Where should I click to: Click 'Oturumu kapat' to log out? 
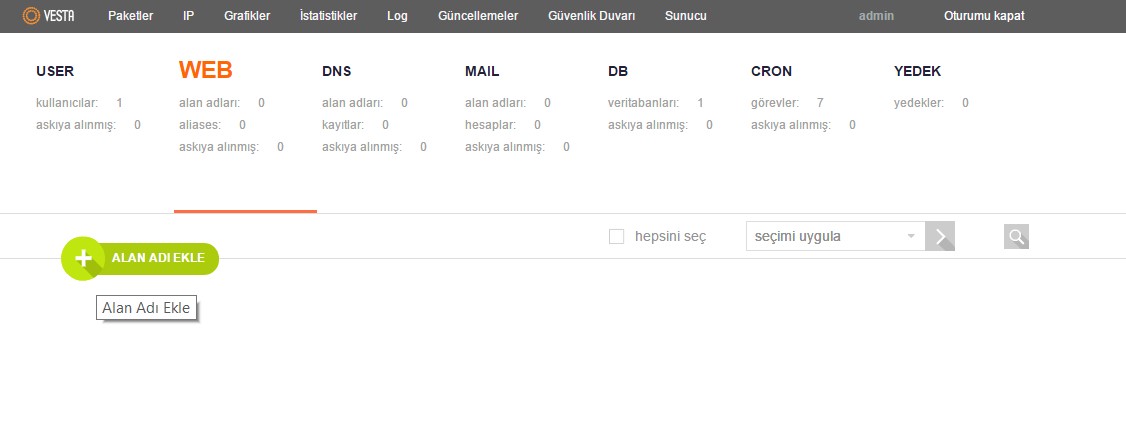point(984,16)
